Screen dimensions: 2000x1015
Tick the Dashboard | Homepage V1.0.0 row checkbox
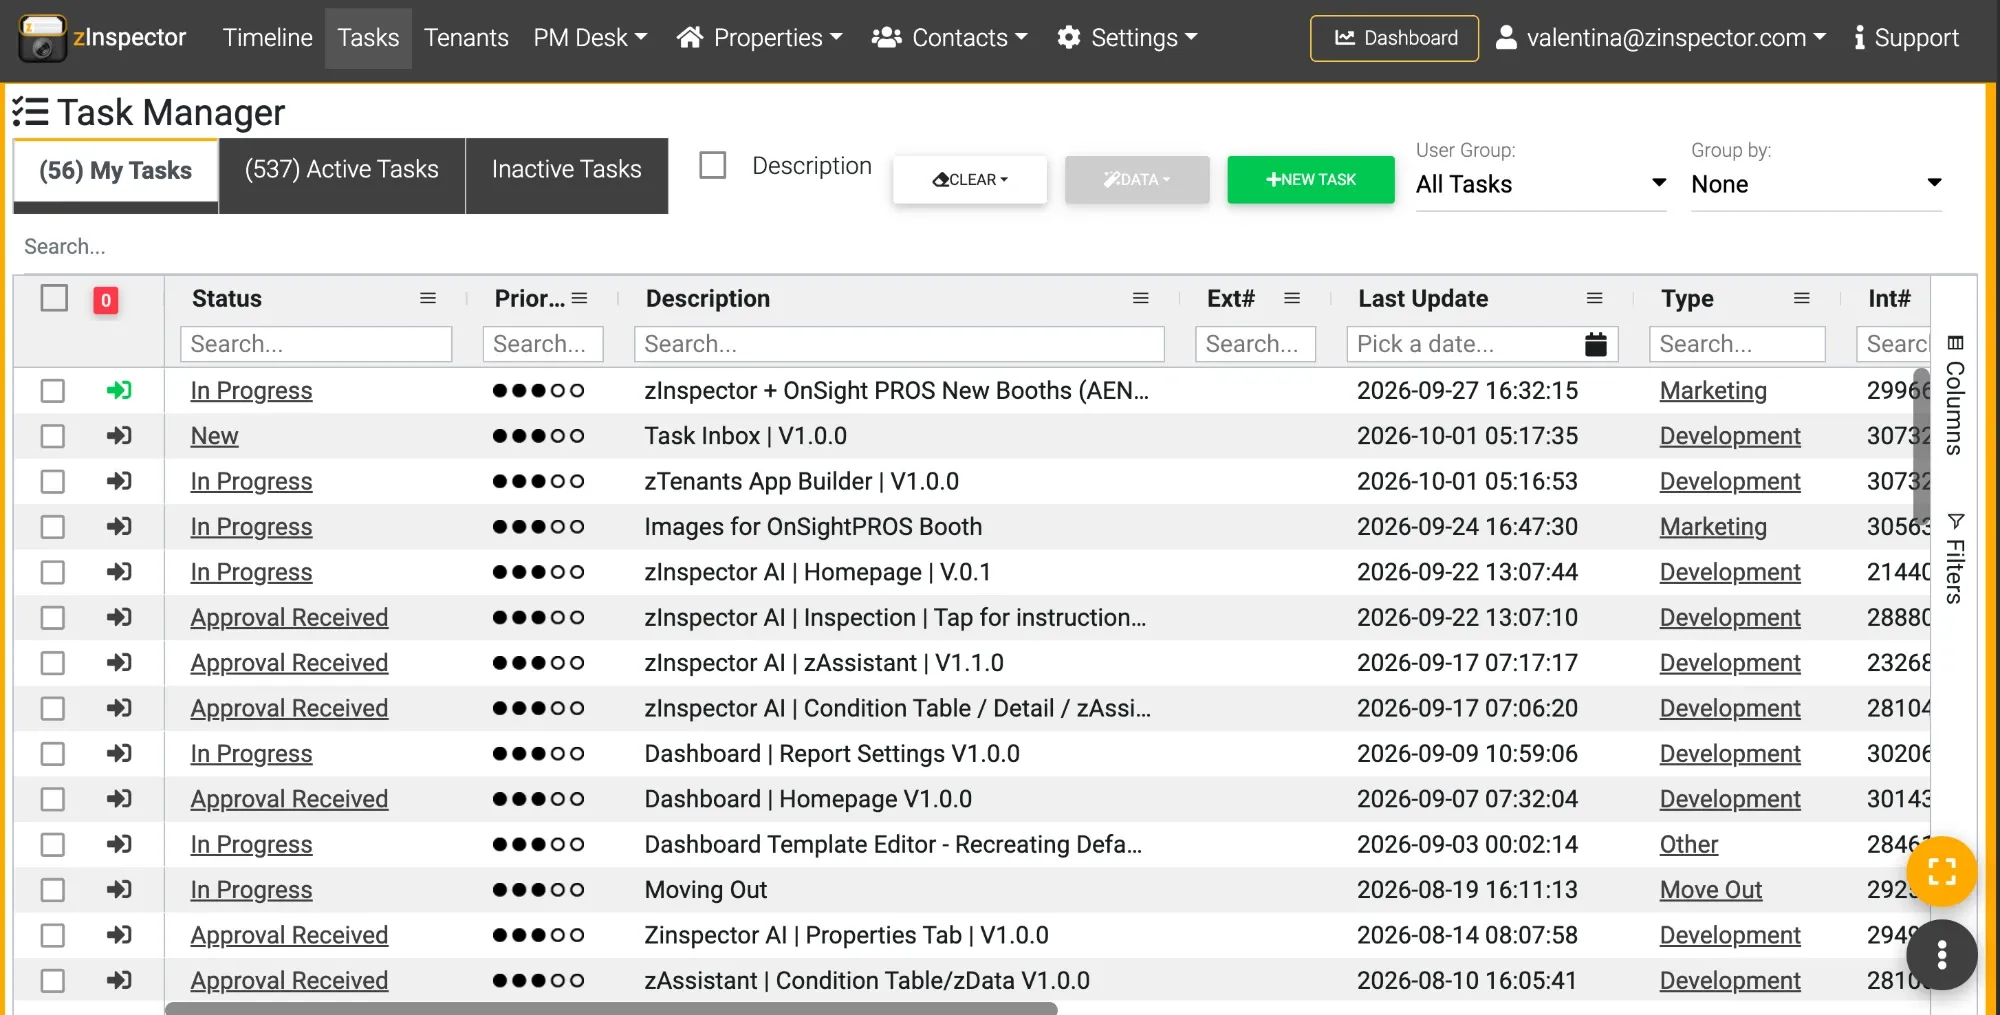53,799
